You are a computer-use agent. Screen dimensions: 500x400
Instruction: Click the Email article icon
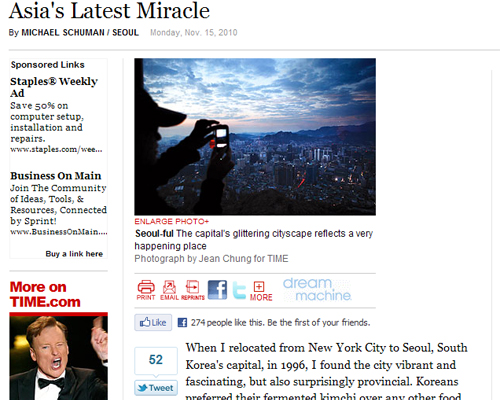(x=169, y=290)
